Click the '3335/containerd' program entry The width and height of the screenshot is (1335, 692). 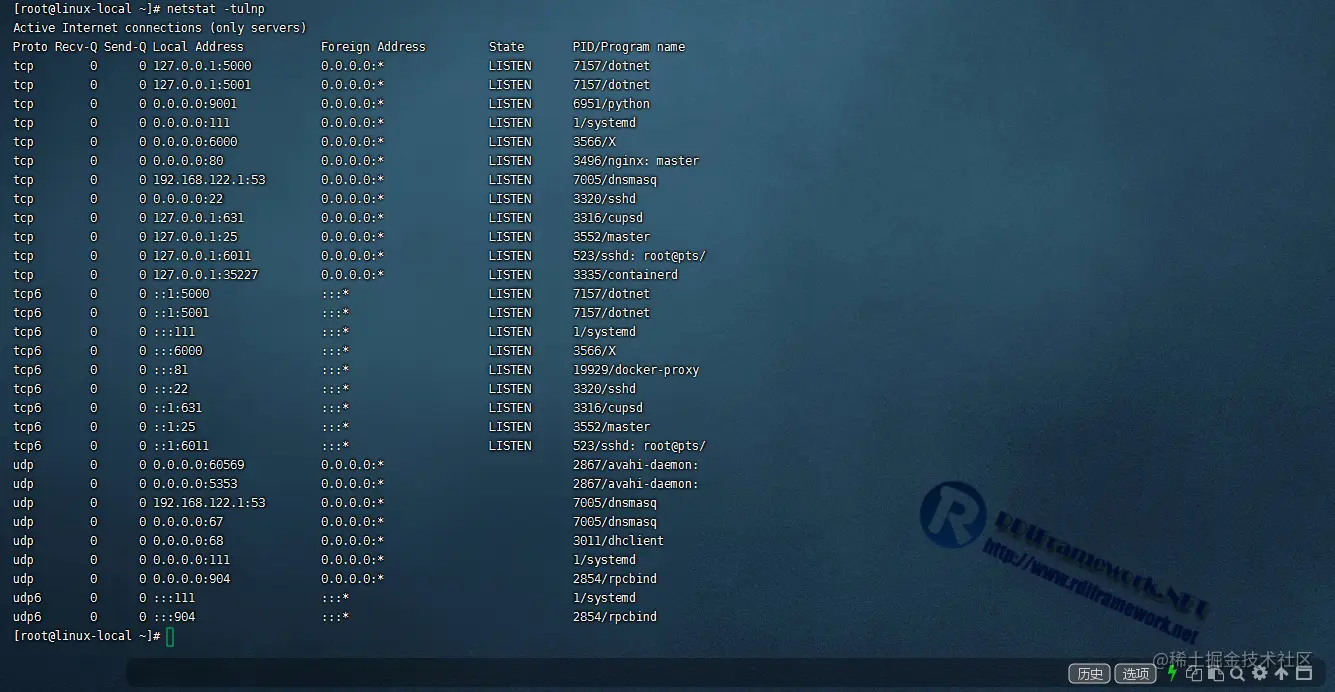tap(625, 275)
